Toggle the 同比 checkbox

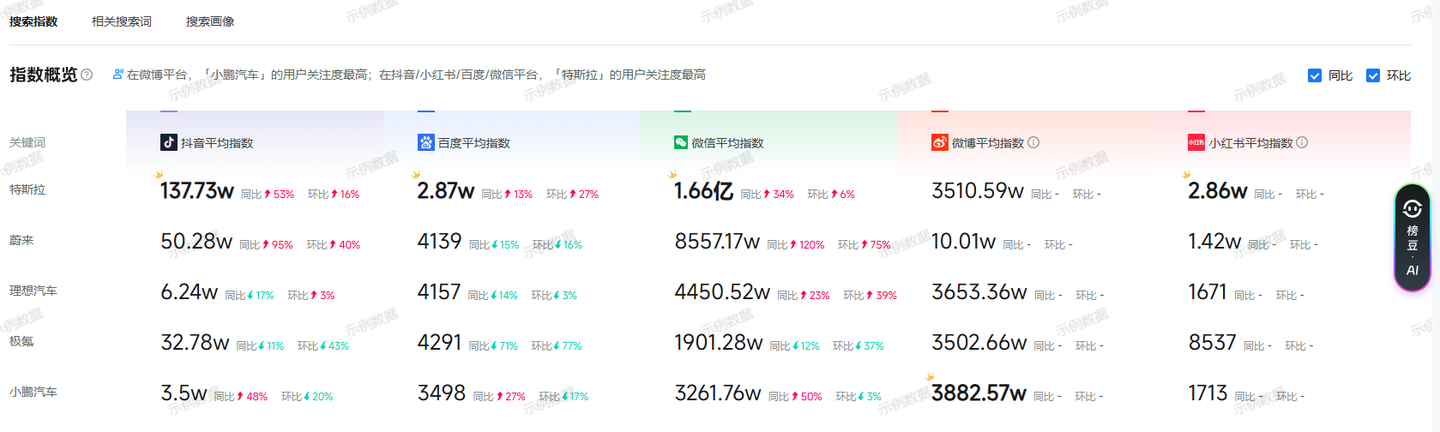pos(1315,75)
